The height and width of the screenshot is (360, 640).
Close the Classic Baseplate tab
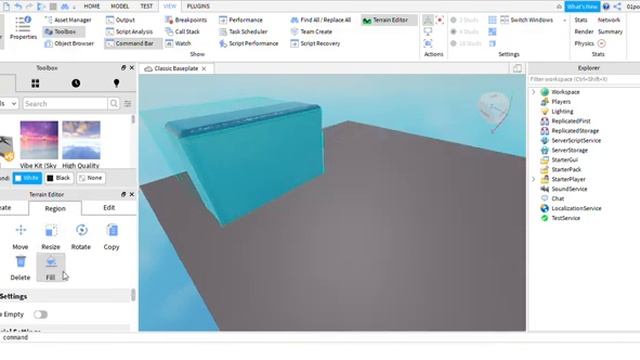click(x=204, y=69)
